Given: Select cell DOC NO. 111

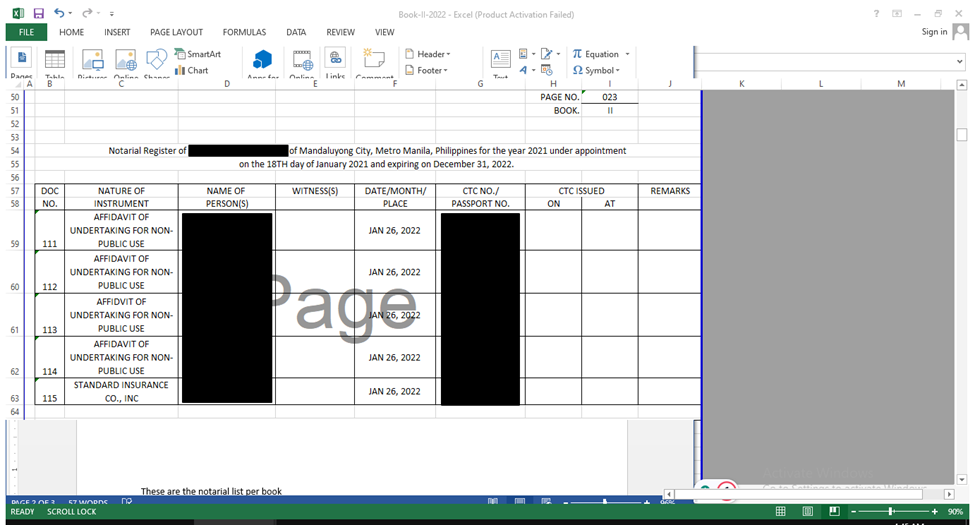Looking at the screenshot, I should pos(50,230).
